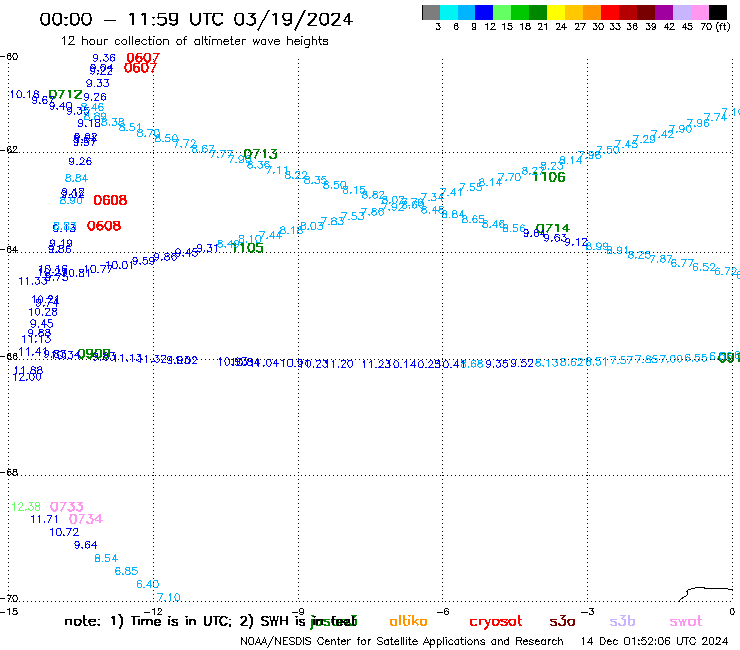Click the longitude axis label -12
The image size is (740, 650).
coord(154,612)
